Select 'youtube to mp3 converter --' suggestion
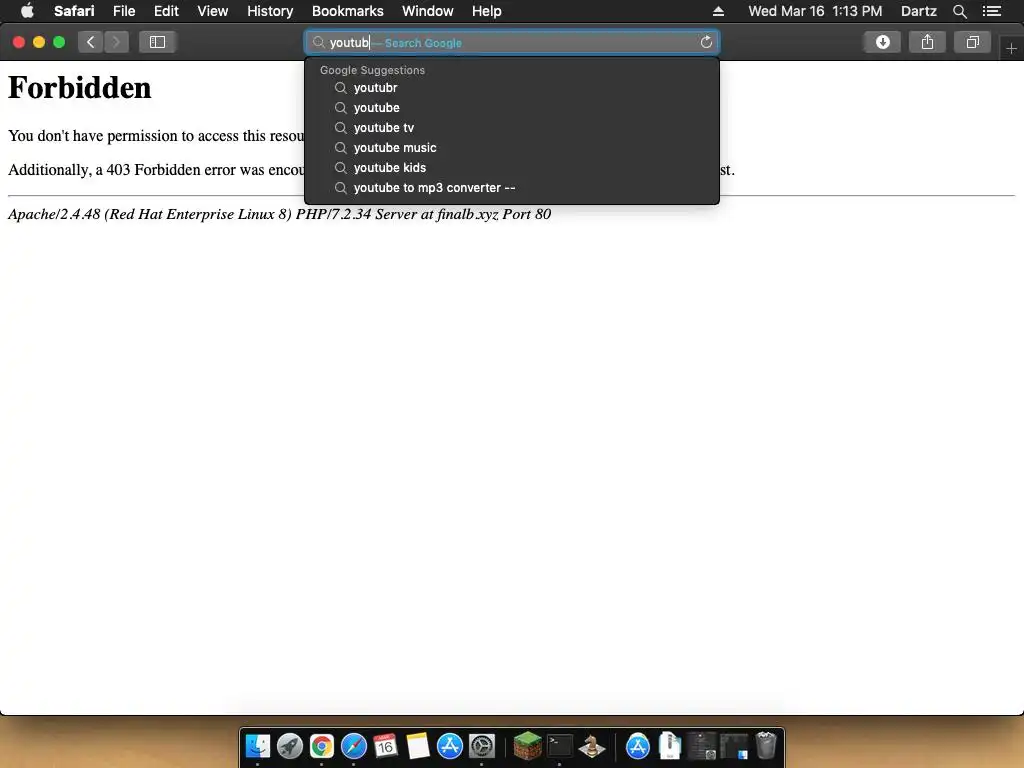Image resolution: width=1024 pixels, height=768 pixels. tap(512, 187)
